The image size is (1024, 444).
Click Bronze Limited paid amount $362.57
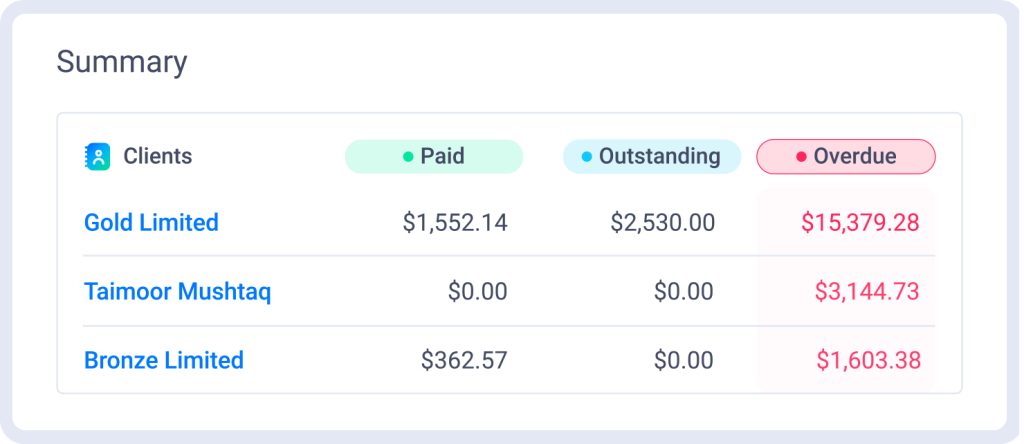click(x=464, y=360)
